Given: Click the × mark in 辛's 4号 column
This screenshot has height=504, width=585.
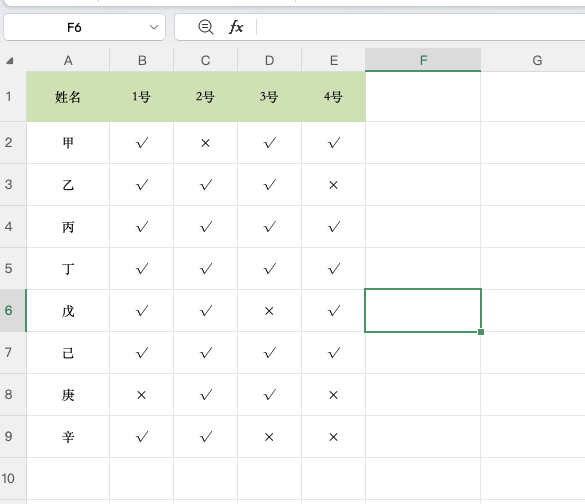Looking at the screenshot, I should [334, 437].
